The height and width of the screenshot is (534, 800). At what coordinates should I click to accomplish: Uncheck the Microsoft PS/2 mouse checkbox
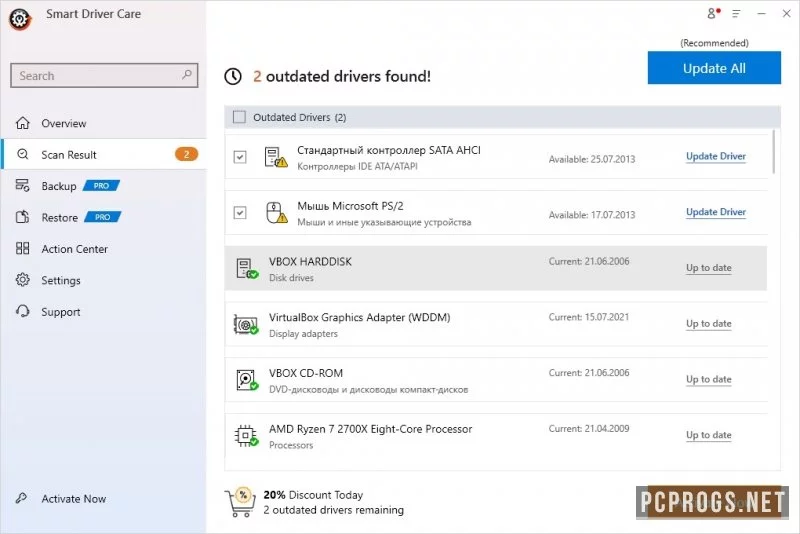(x=240, y=212)
